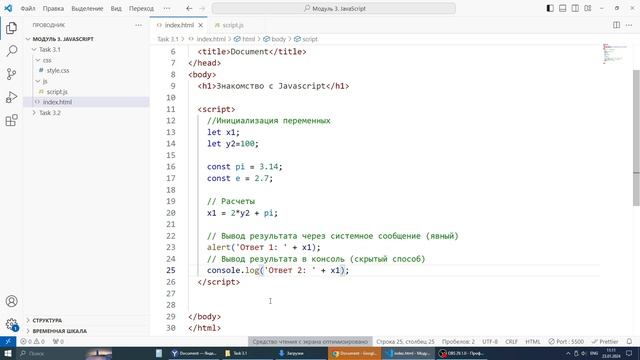Screen dimensions: 640x360
Task: Open editor more actions menu
Action: point(629,25)
